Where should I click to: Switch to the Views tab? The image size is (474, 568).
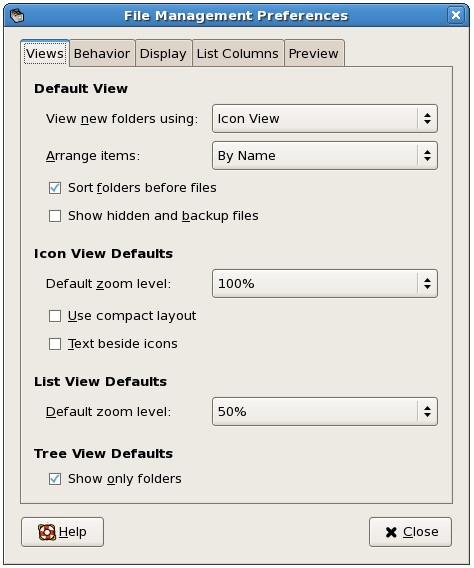point(45,53)
